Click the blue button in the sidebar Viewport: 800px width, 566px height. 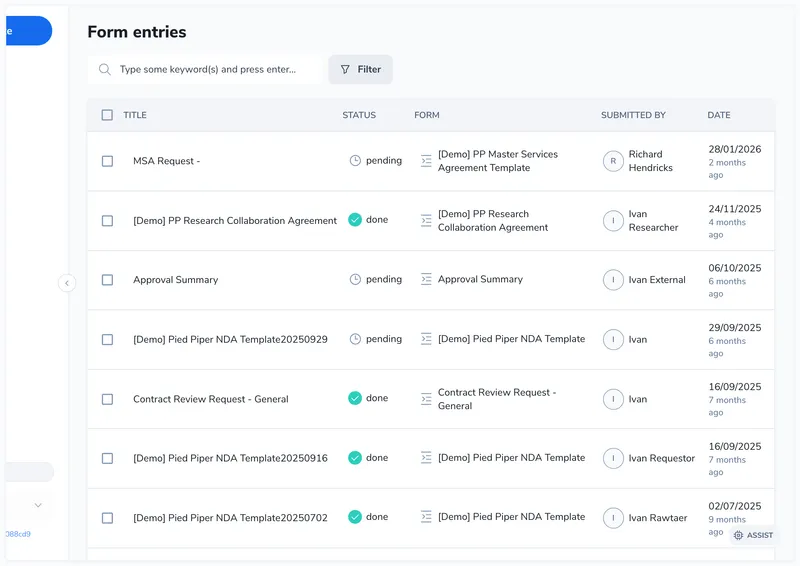coord(29,31)
